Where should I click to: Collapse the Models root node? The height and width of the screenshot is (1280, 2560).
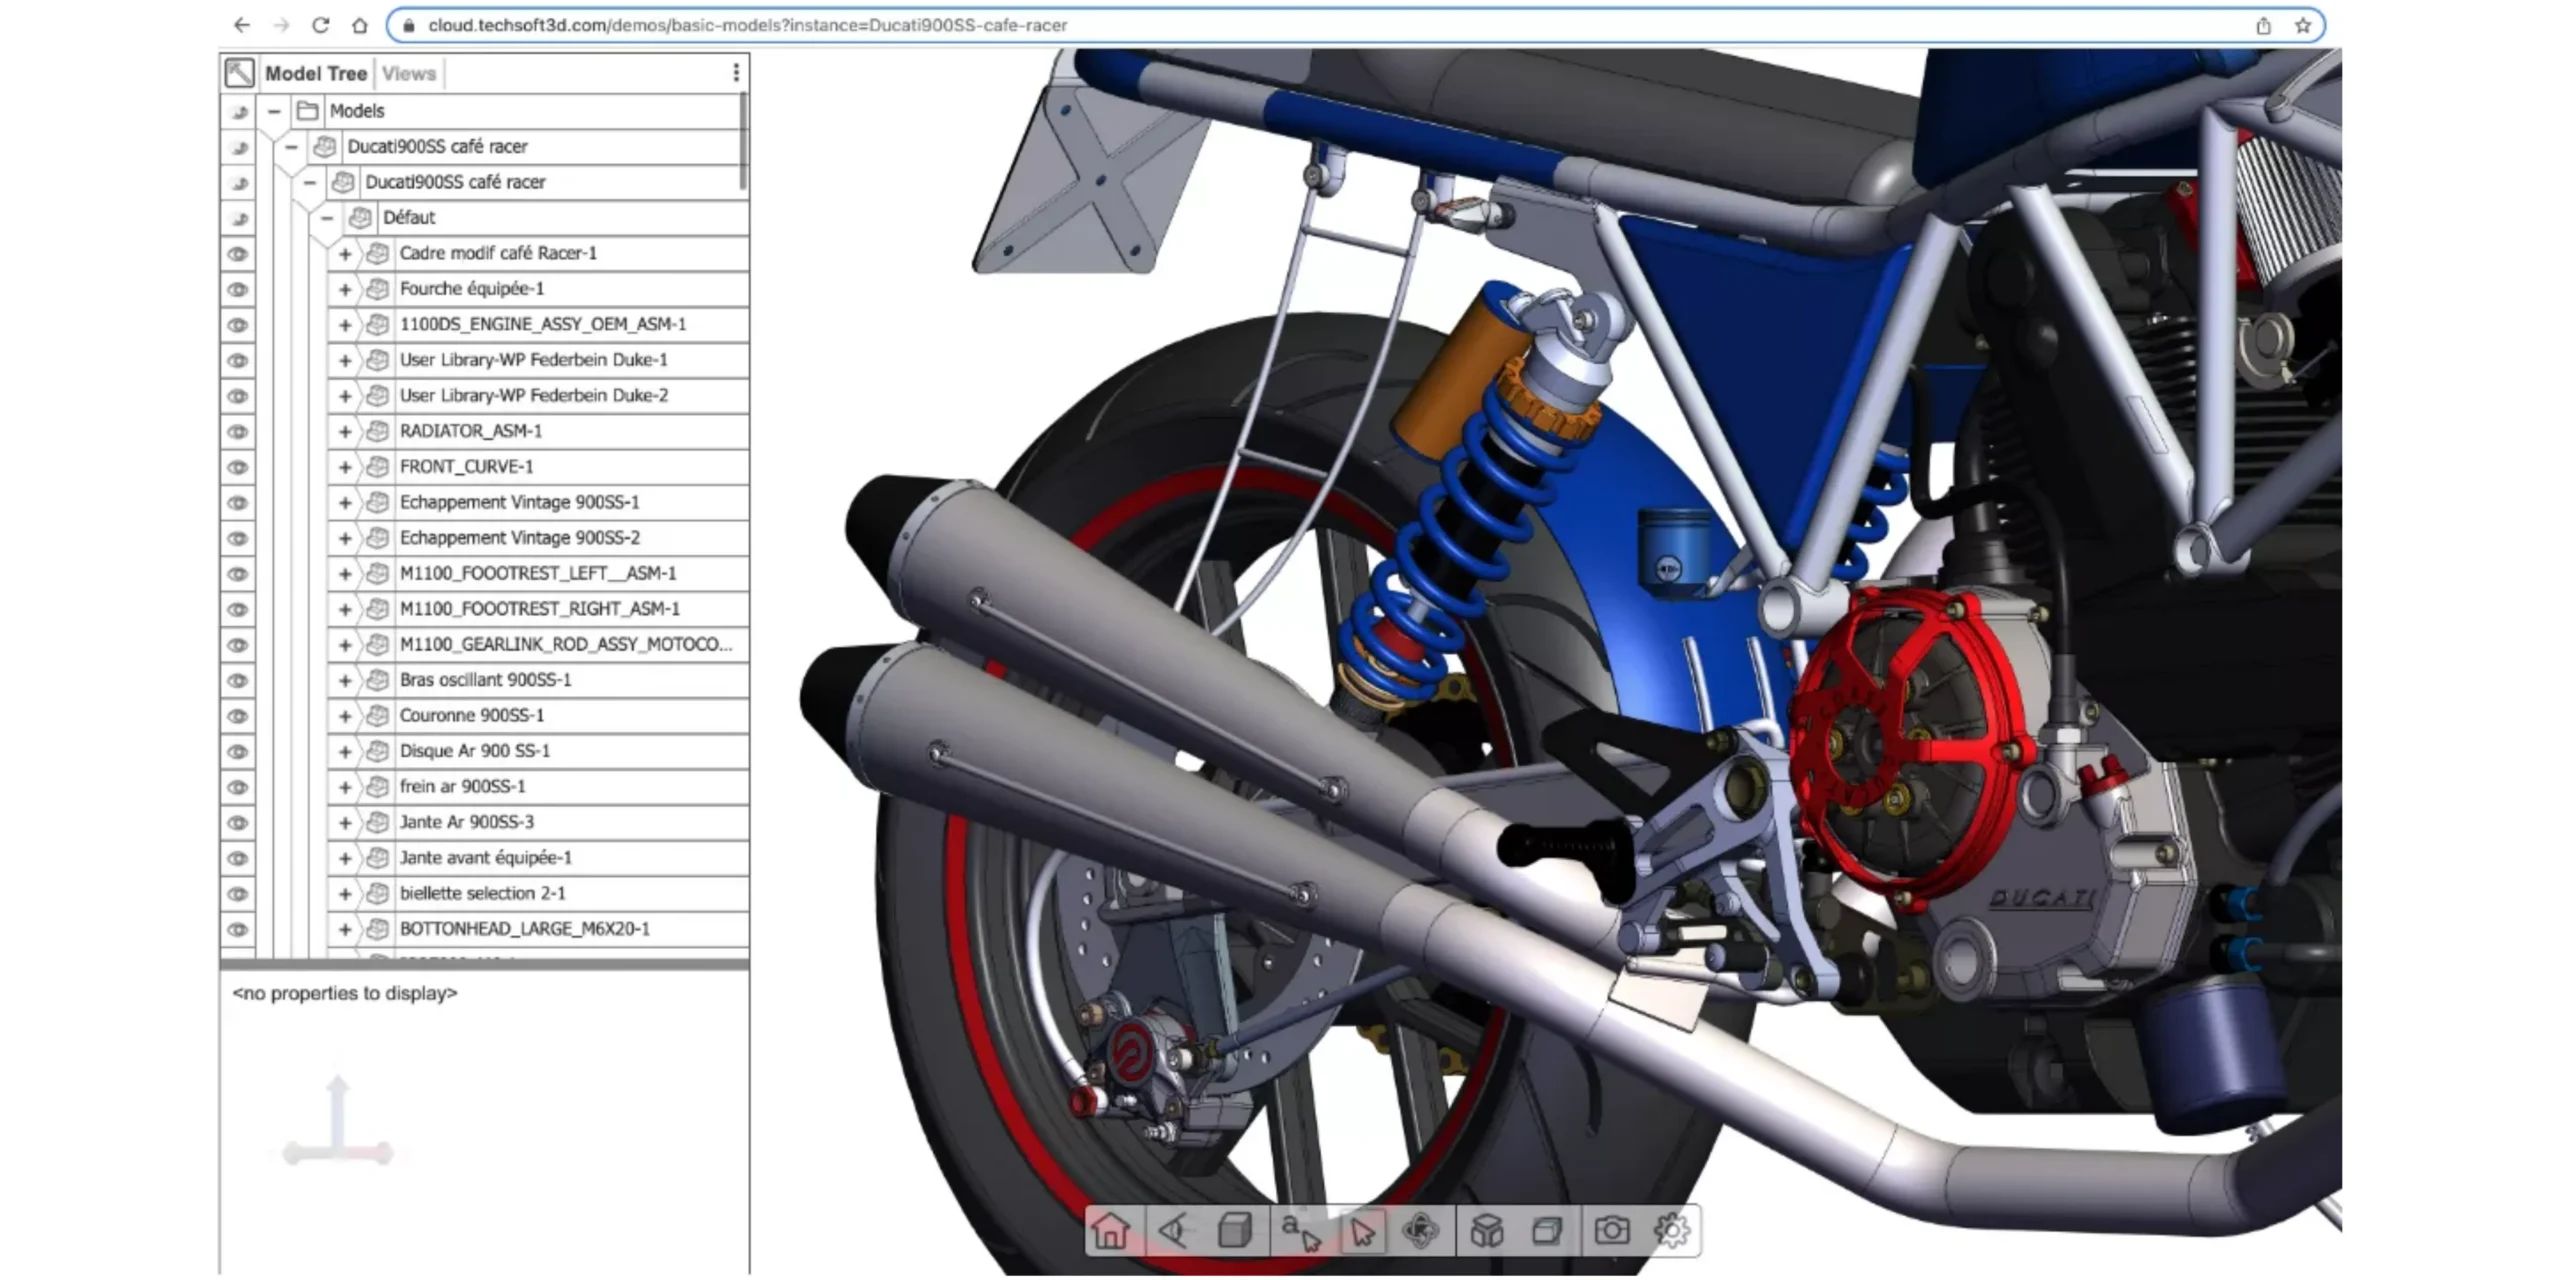273,111
